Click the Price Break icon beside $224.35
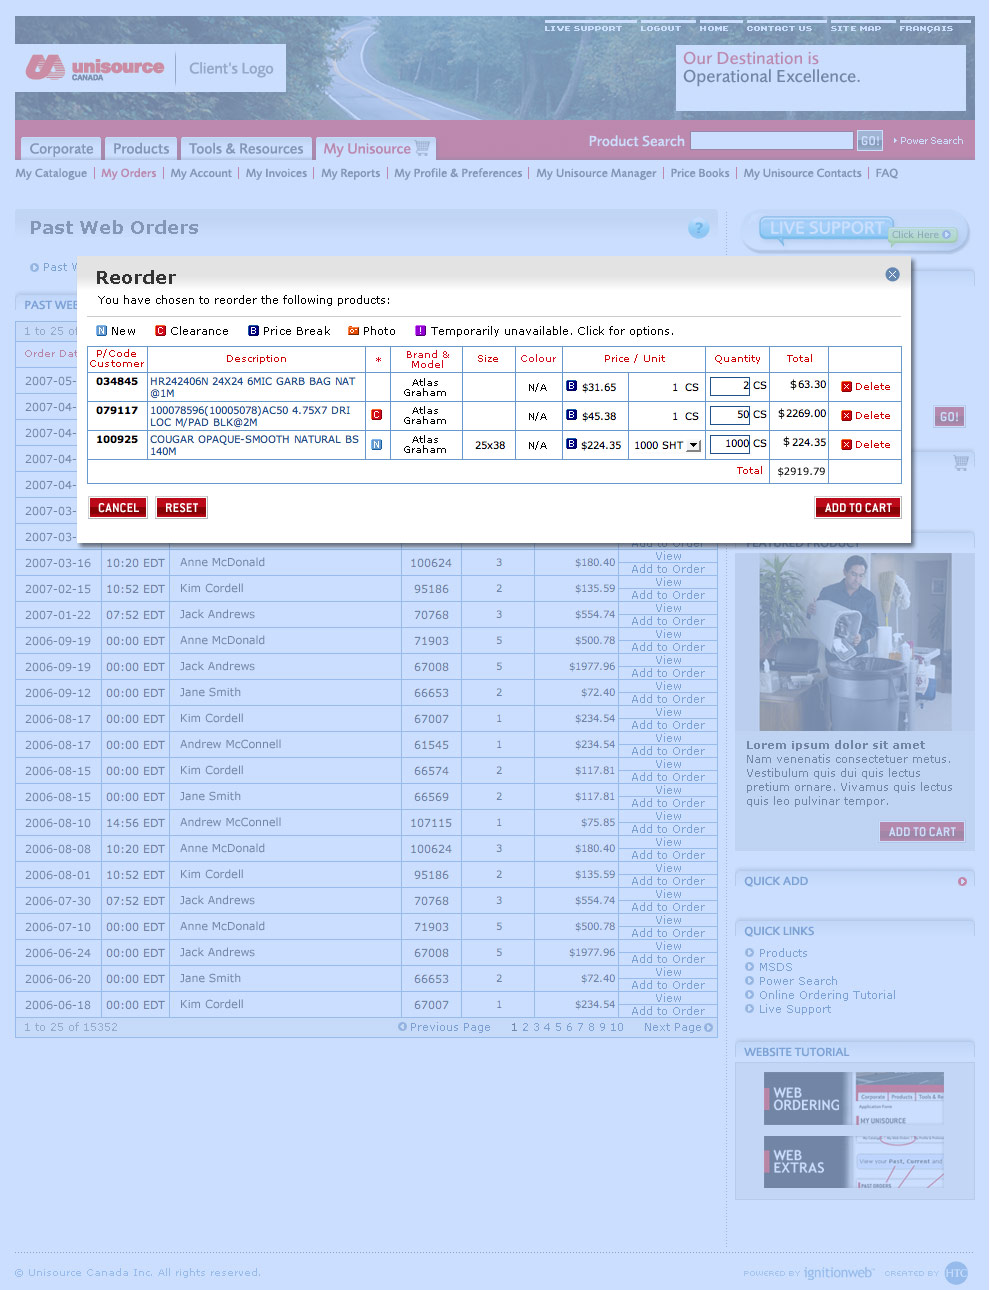This screenshot has width=990, height=1290. [x=571, y=444]
